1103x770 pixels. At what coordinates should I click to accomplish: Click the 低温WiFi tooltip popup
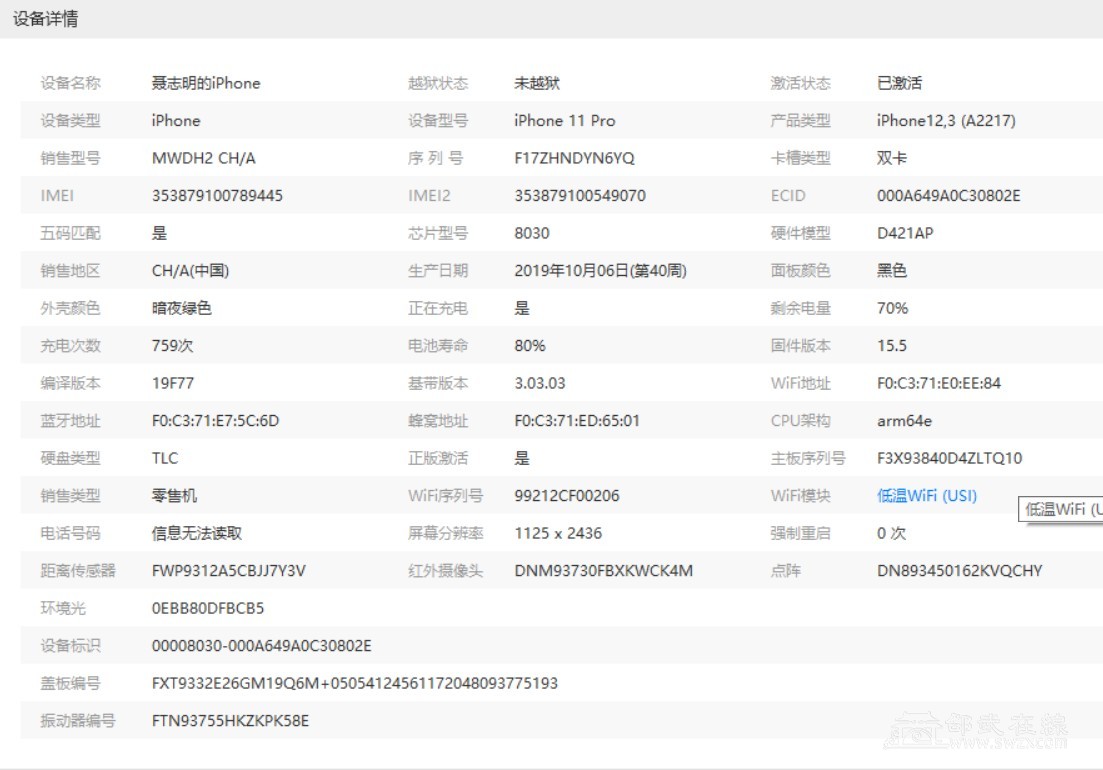point(1062,510)
